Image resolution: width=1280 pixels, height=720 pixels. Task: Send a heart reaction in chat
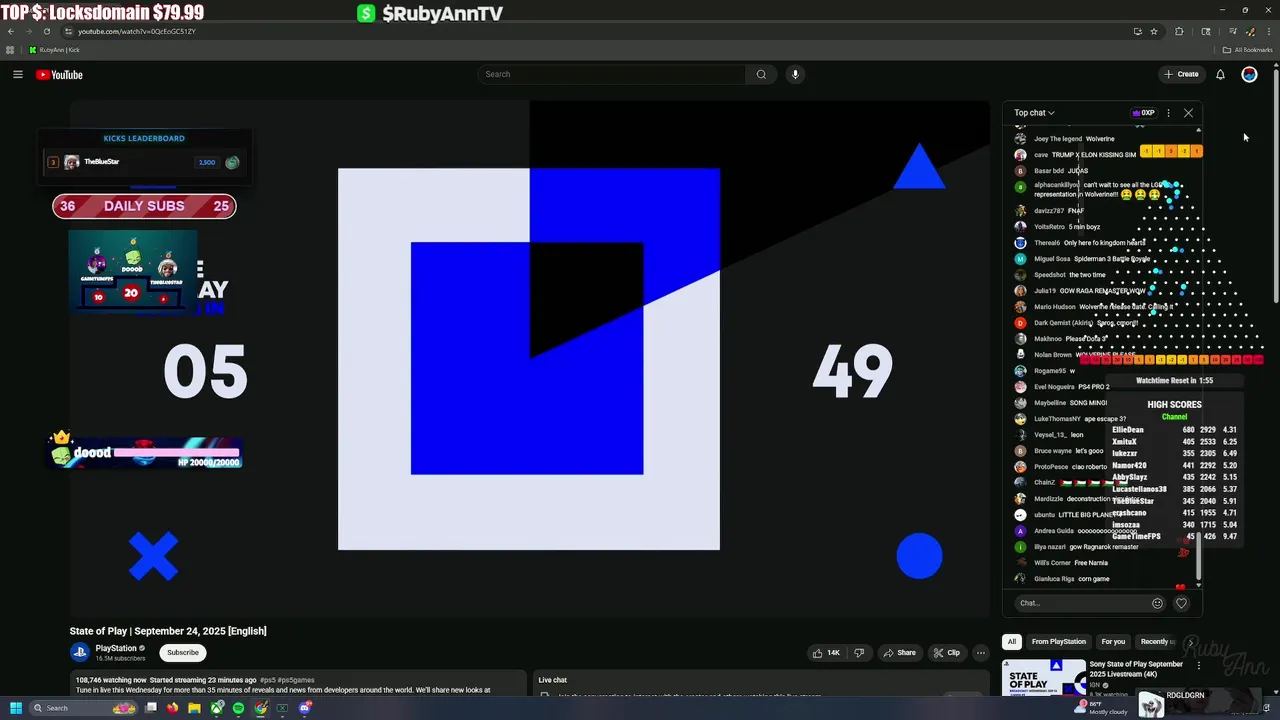pos(1181,603)
